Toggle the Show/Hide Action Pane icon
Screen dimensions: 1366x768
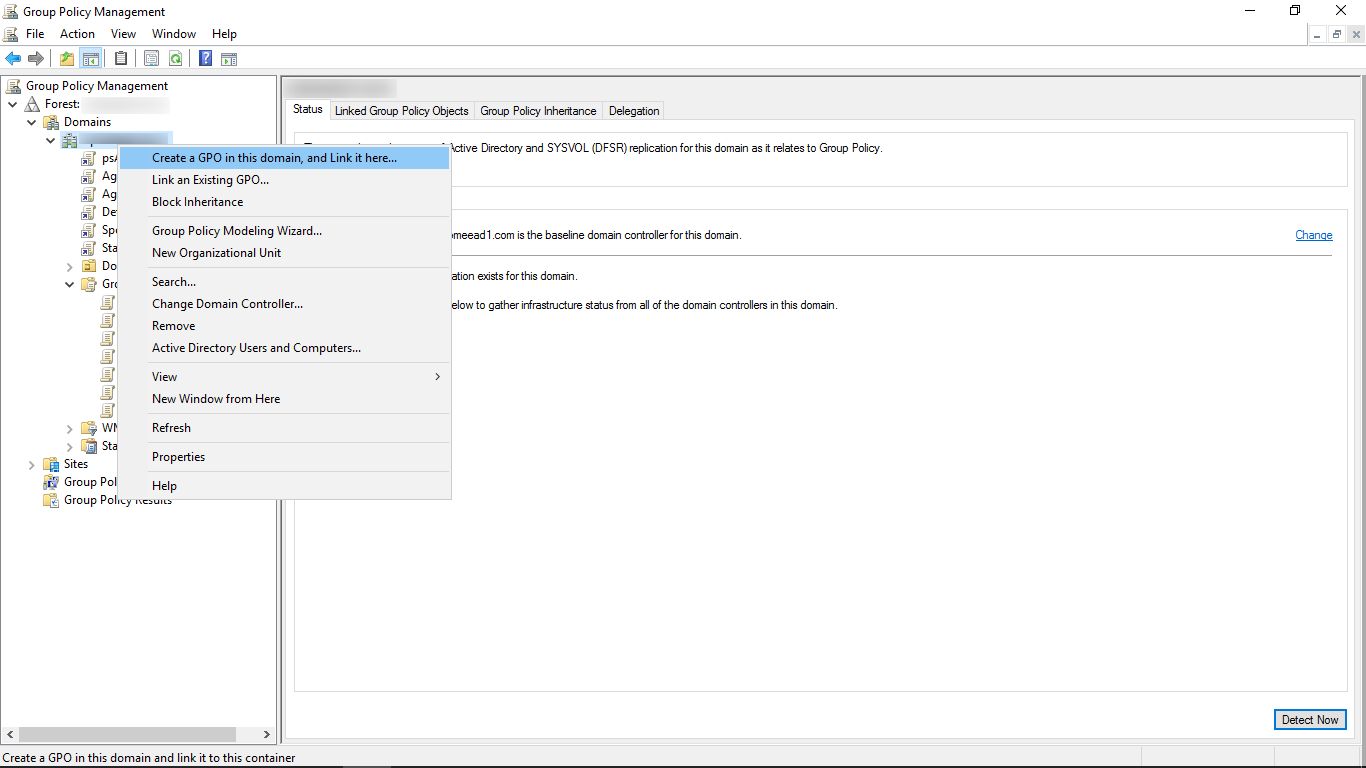click(x=229, y=58)
